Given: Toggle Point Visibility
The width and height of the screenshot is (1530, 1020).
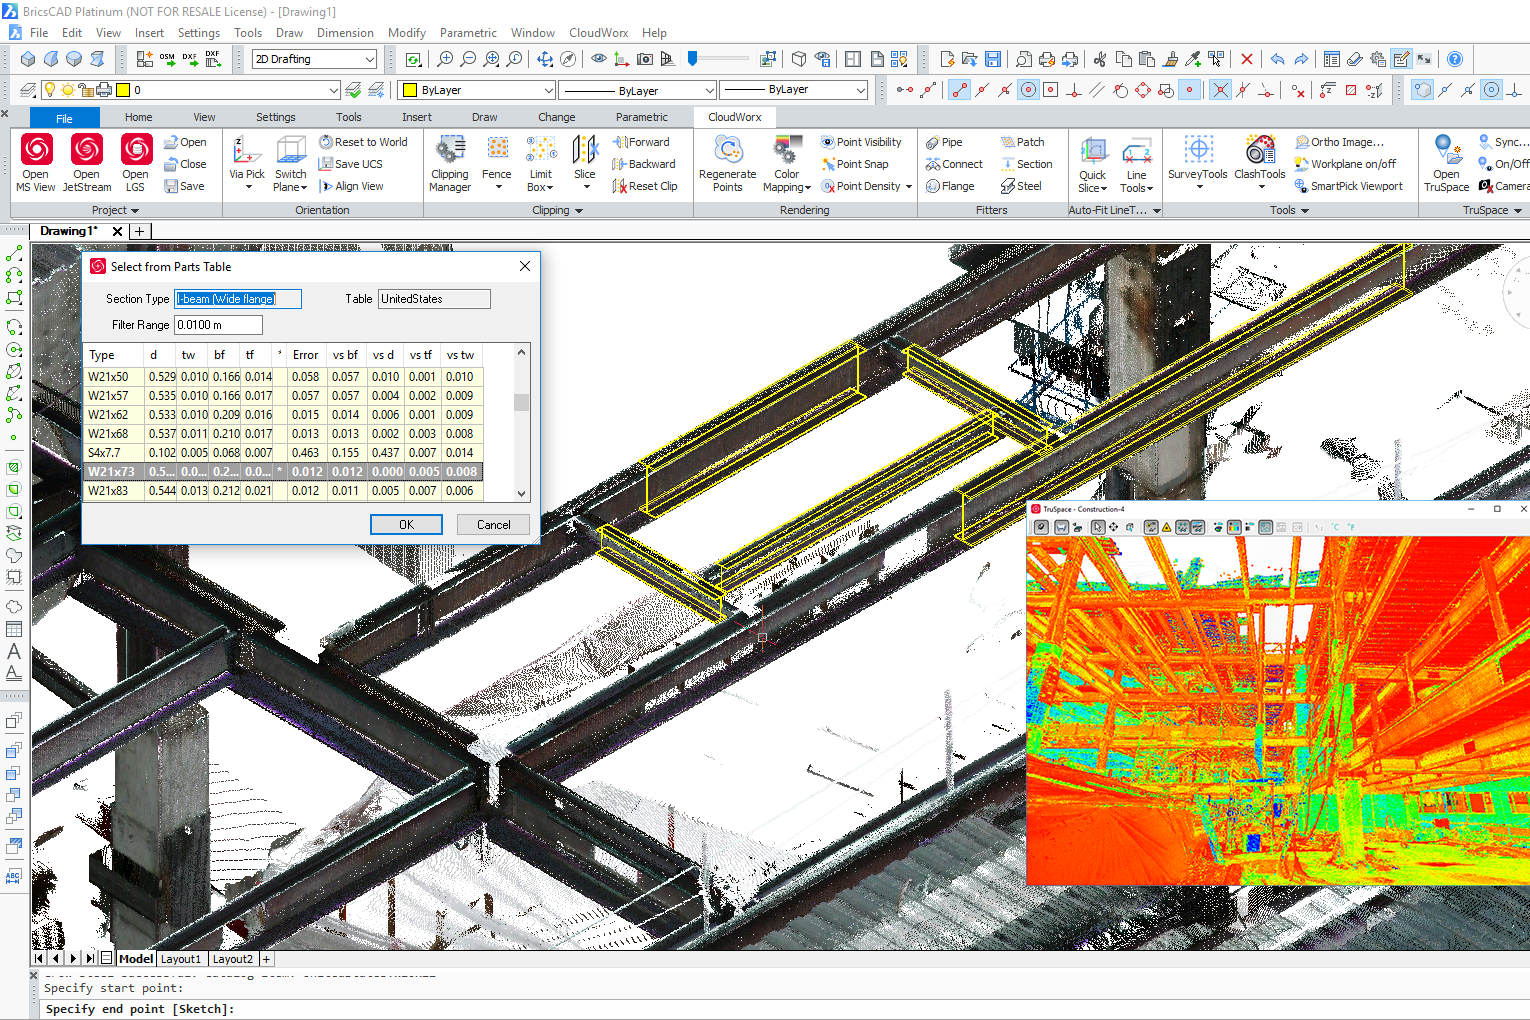Looking at the screenshot, I should click(861, 142).
